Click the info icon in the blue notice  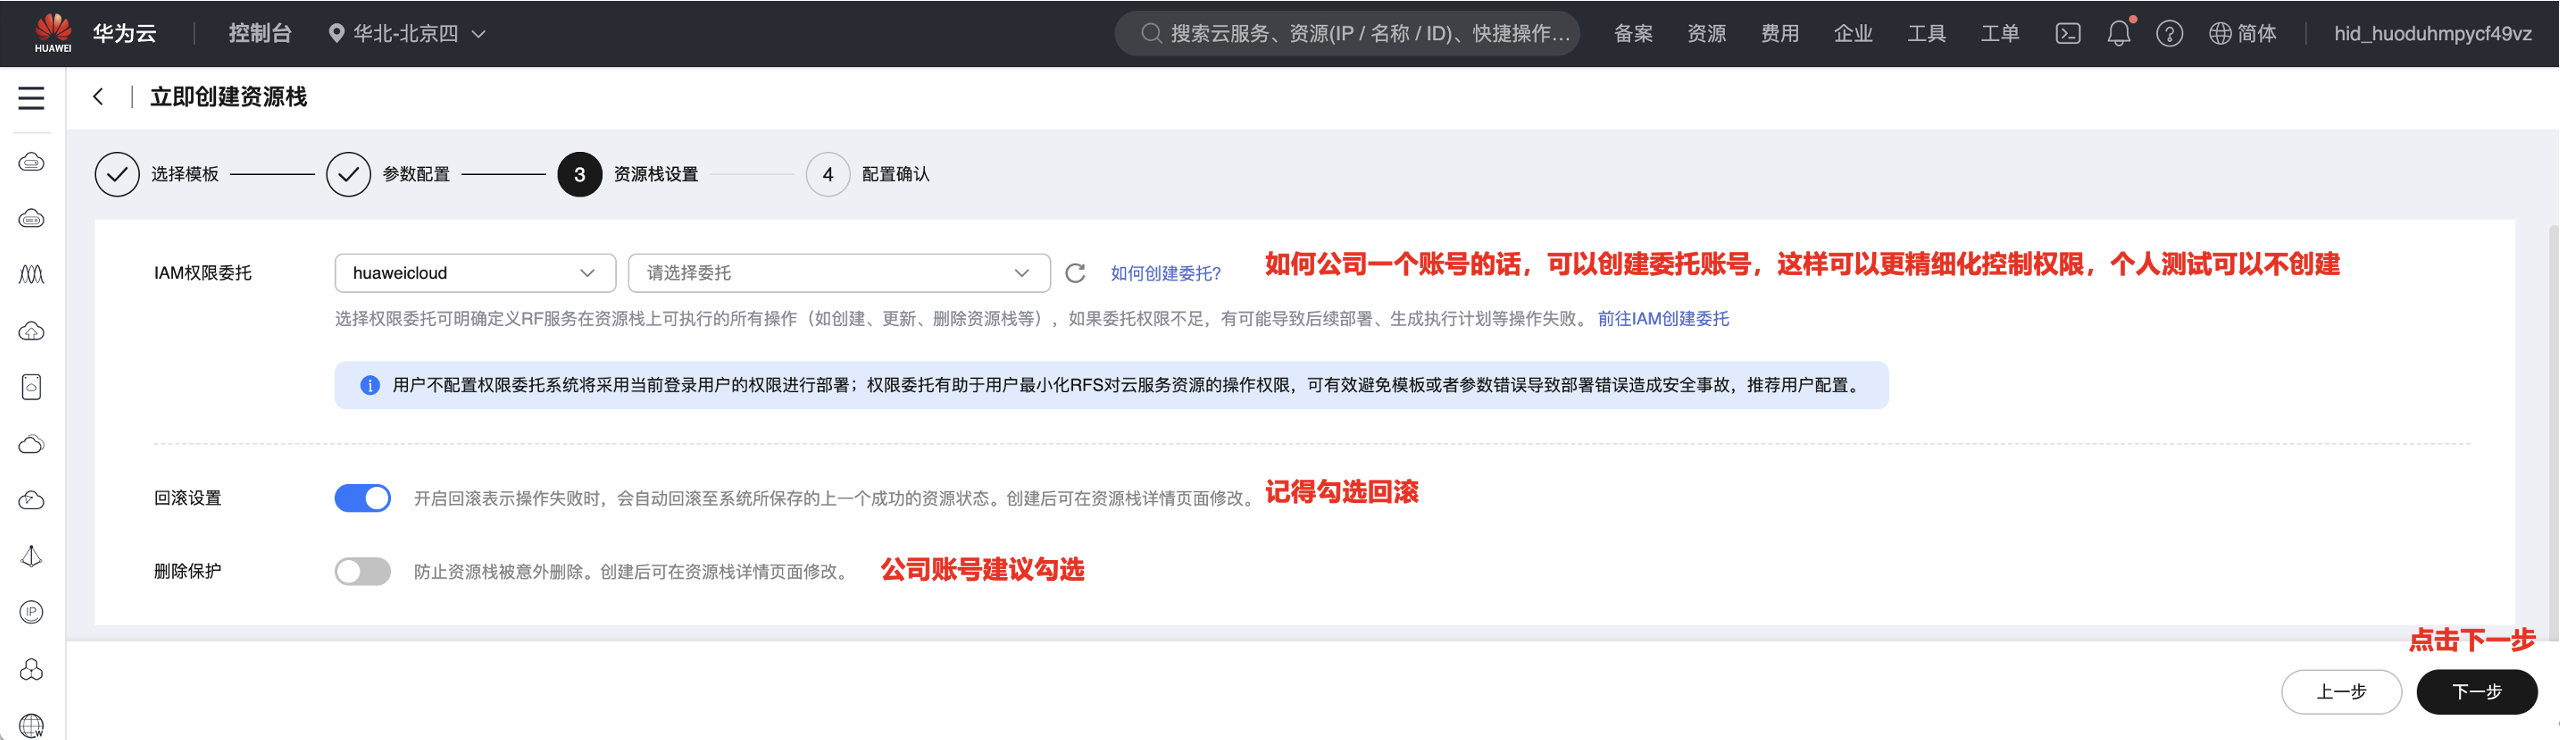369,386
